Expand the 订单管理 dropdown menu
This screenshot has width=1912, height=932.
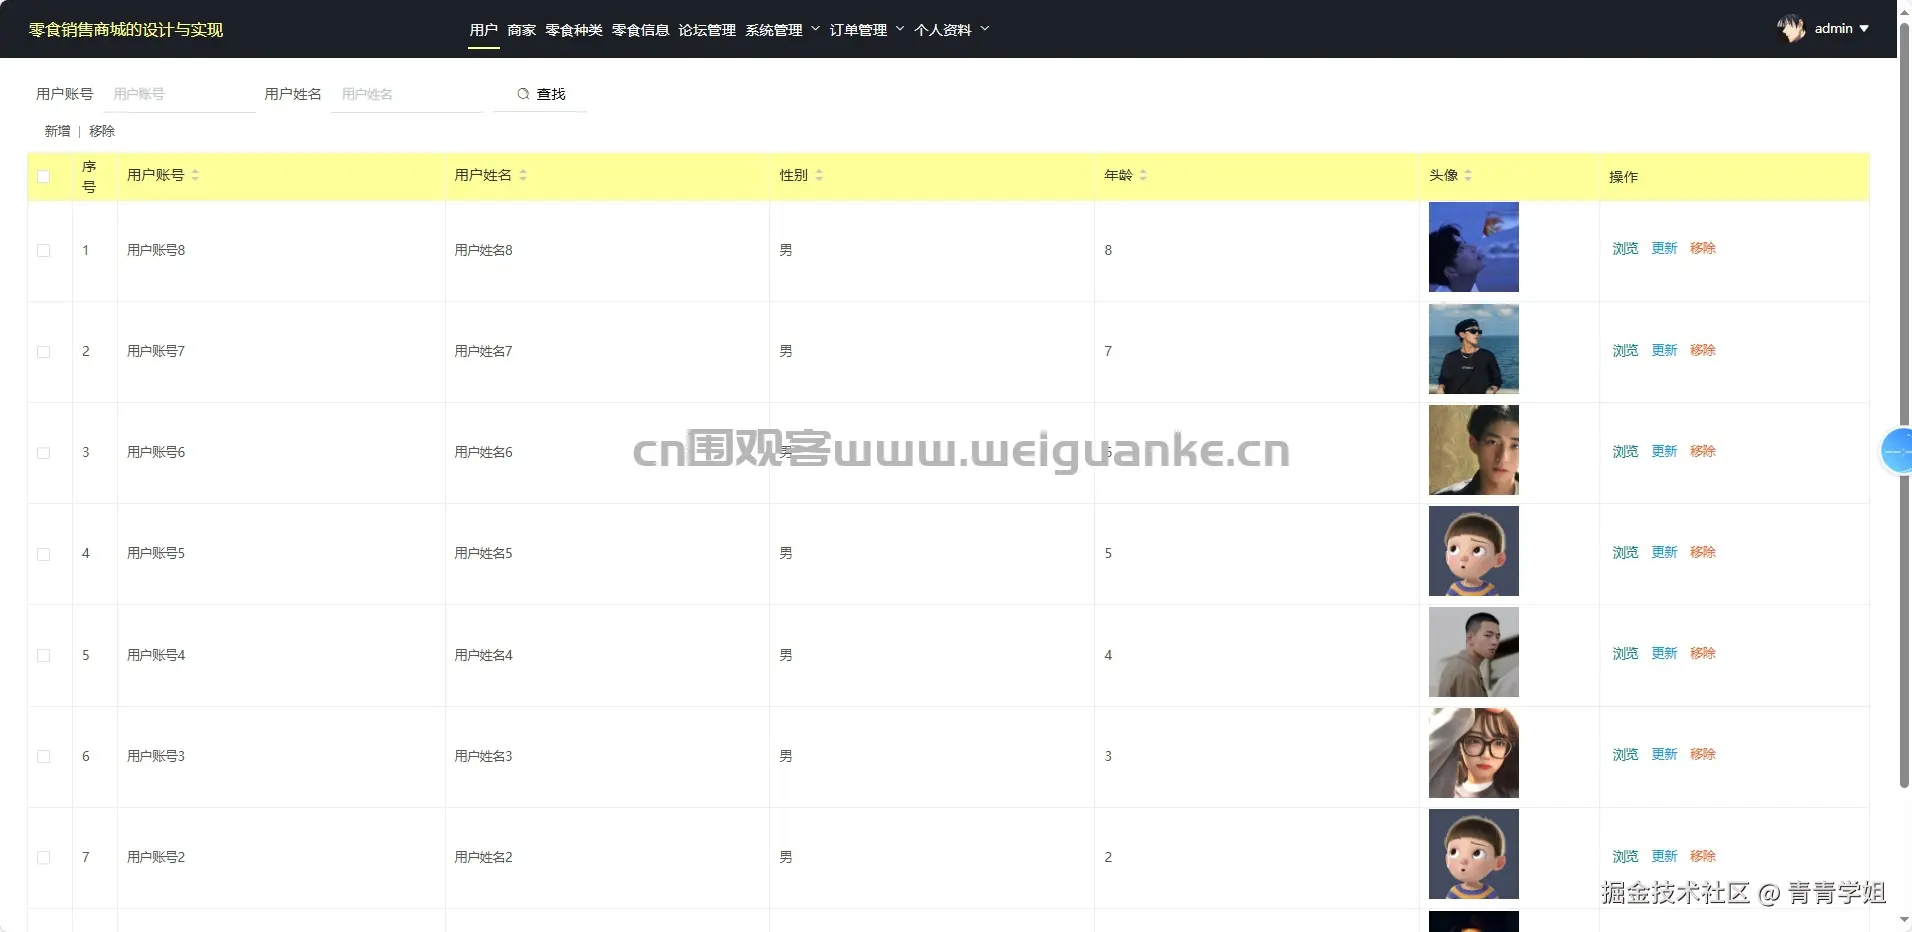tap(867, 30)
